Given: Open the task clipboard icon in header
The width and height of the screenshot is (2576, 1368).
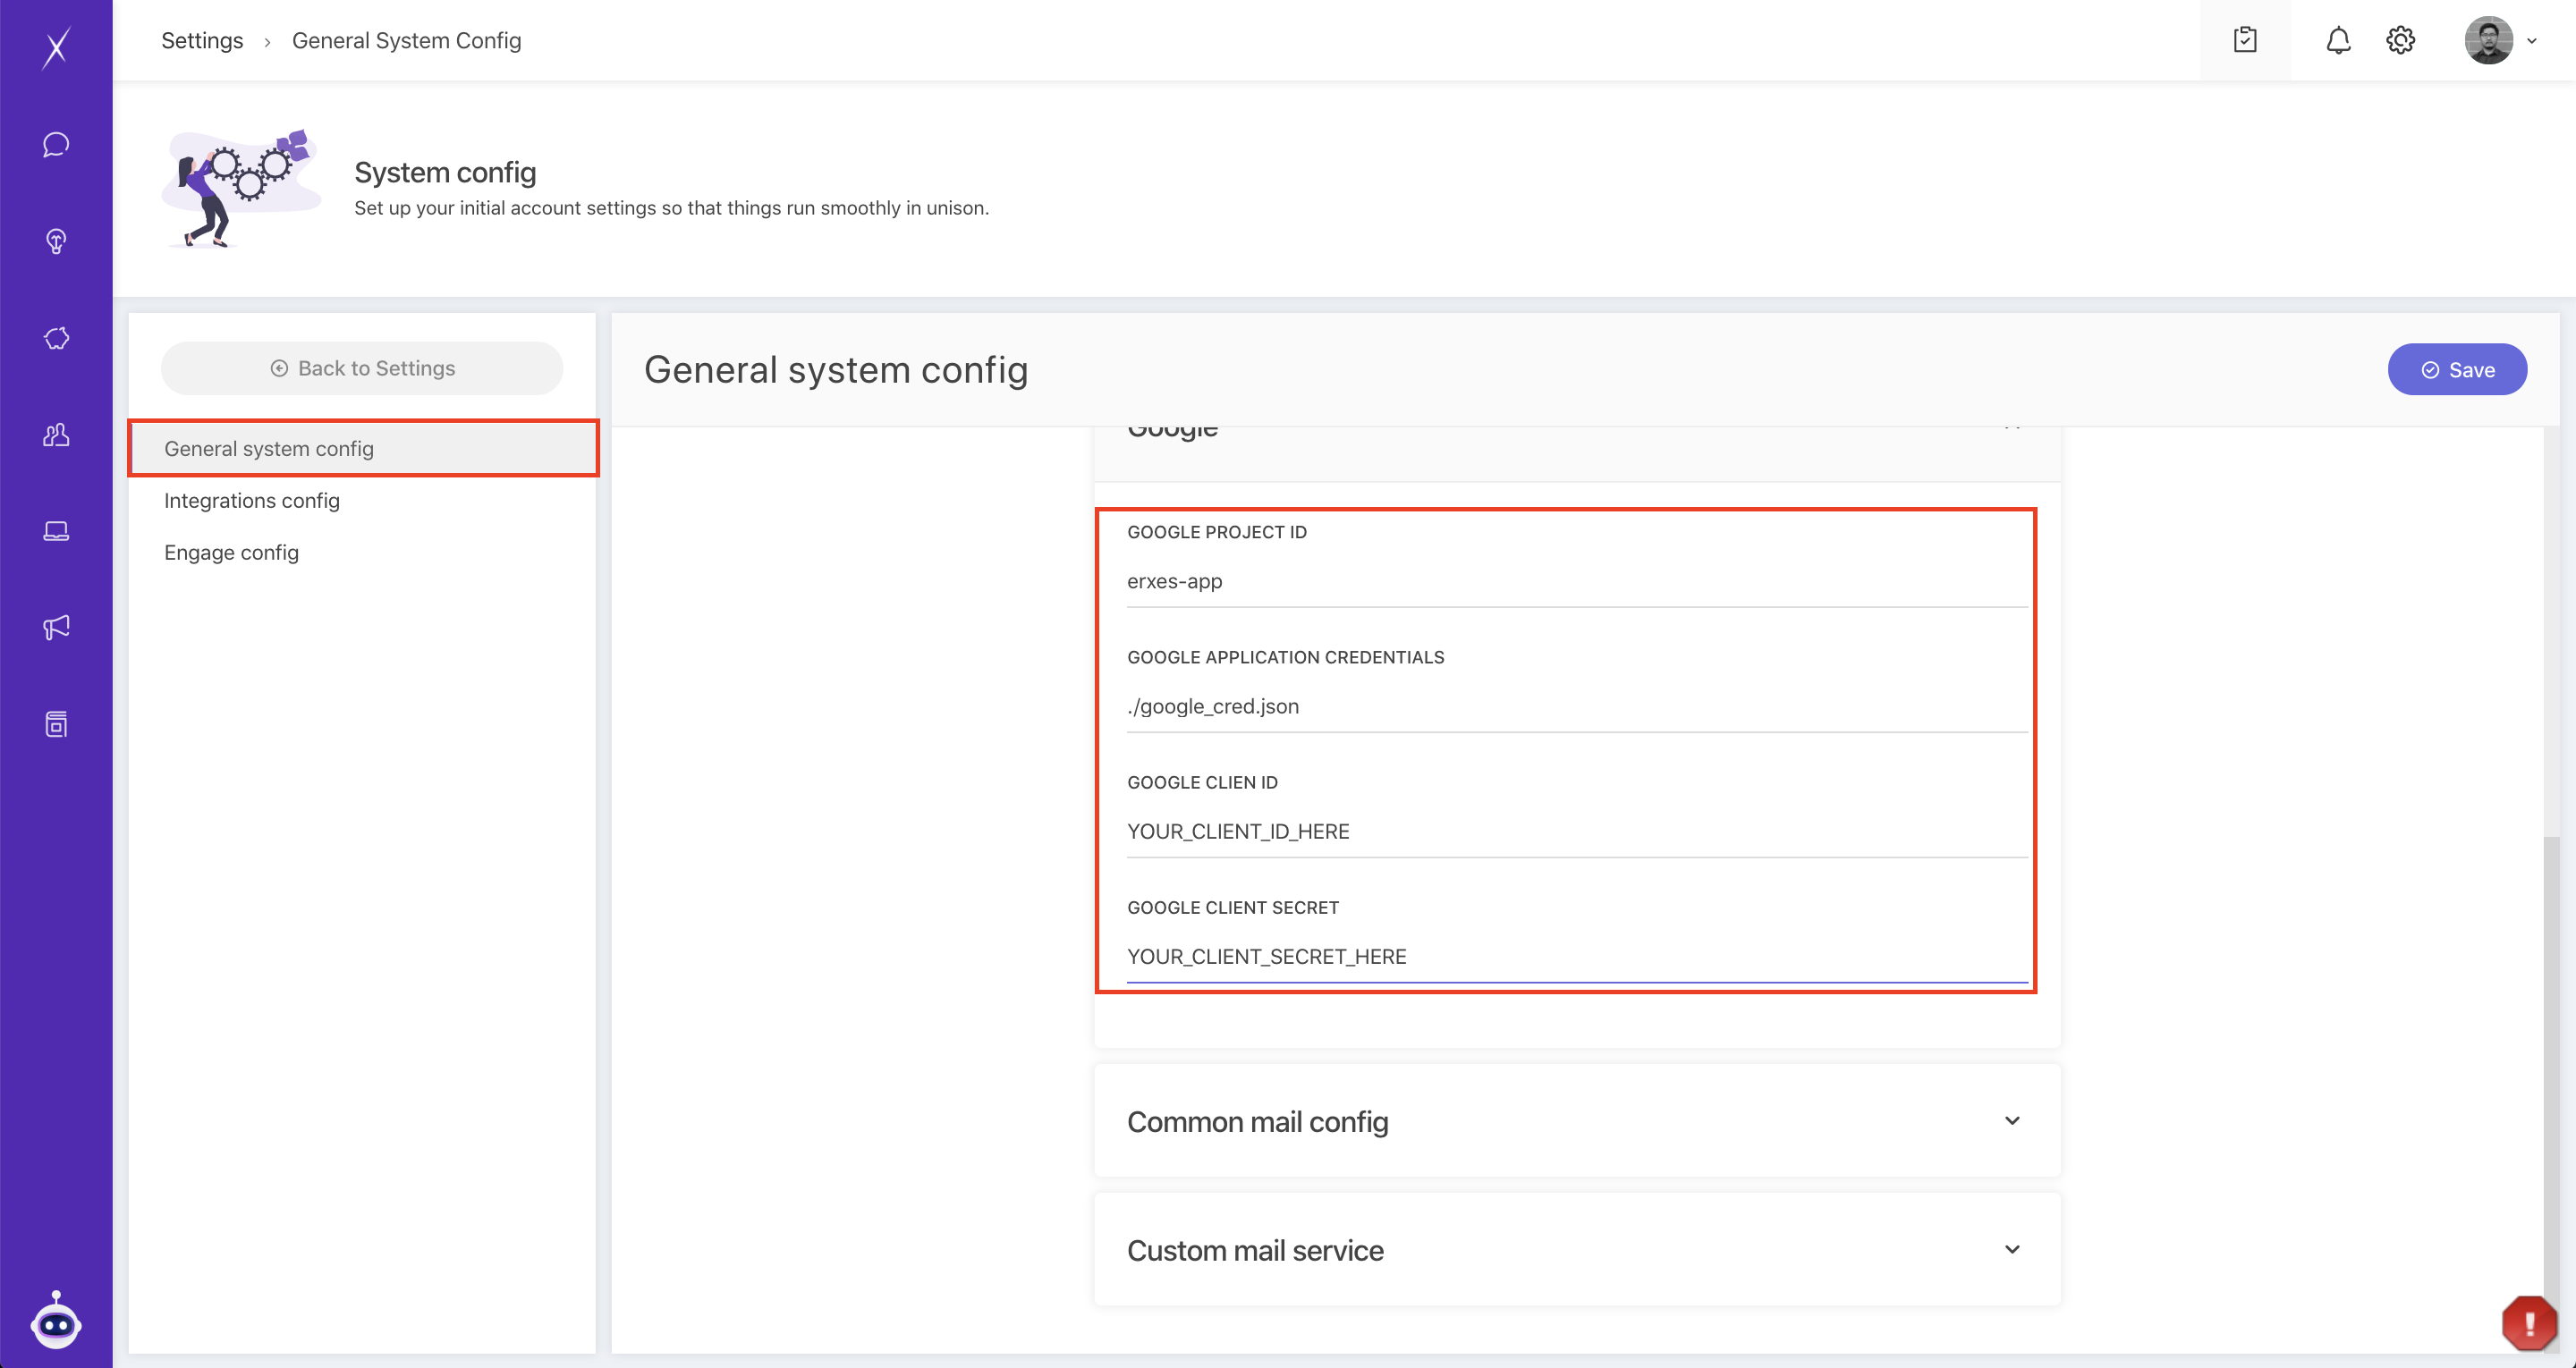Looking at the screenshot, I should click(2245, 40).
